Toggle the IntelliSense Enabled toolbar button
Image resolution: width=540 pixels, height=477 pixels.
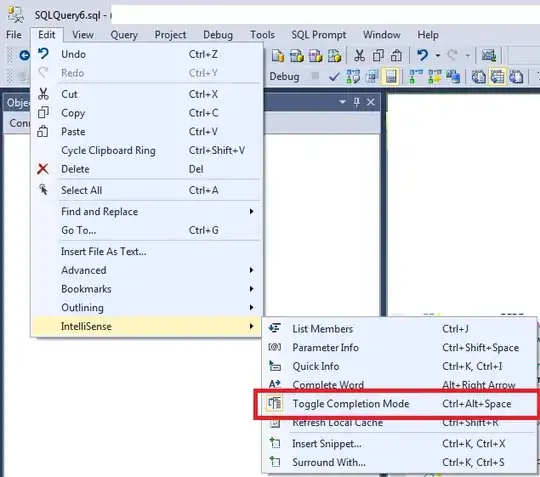coord(391,76)
